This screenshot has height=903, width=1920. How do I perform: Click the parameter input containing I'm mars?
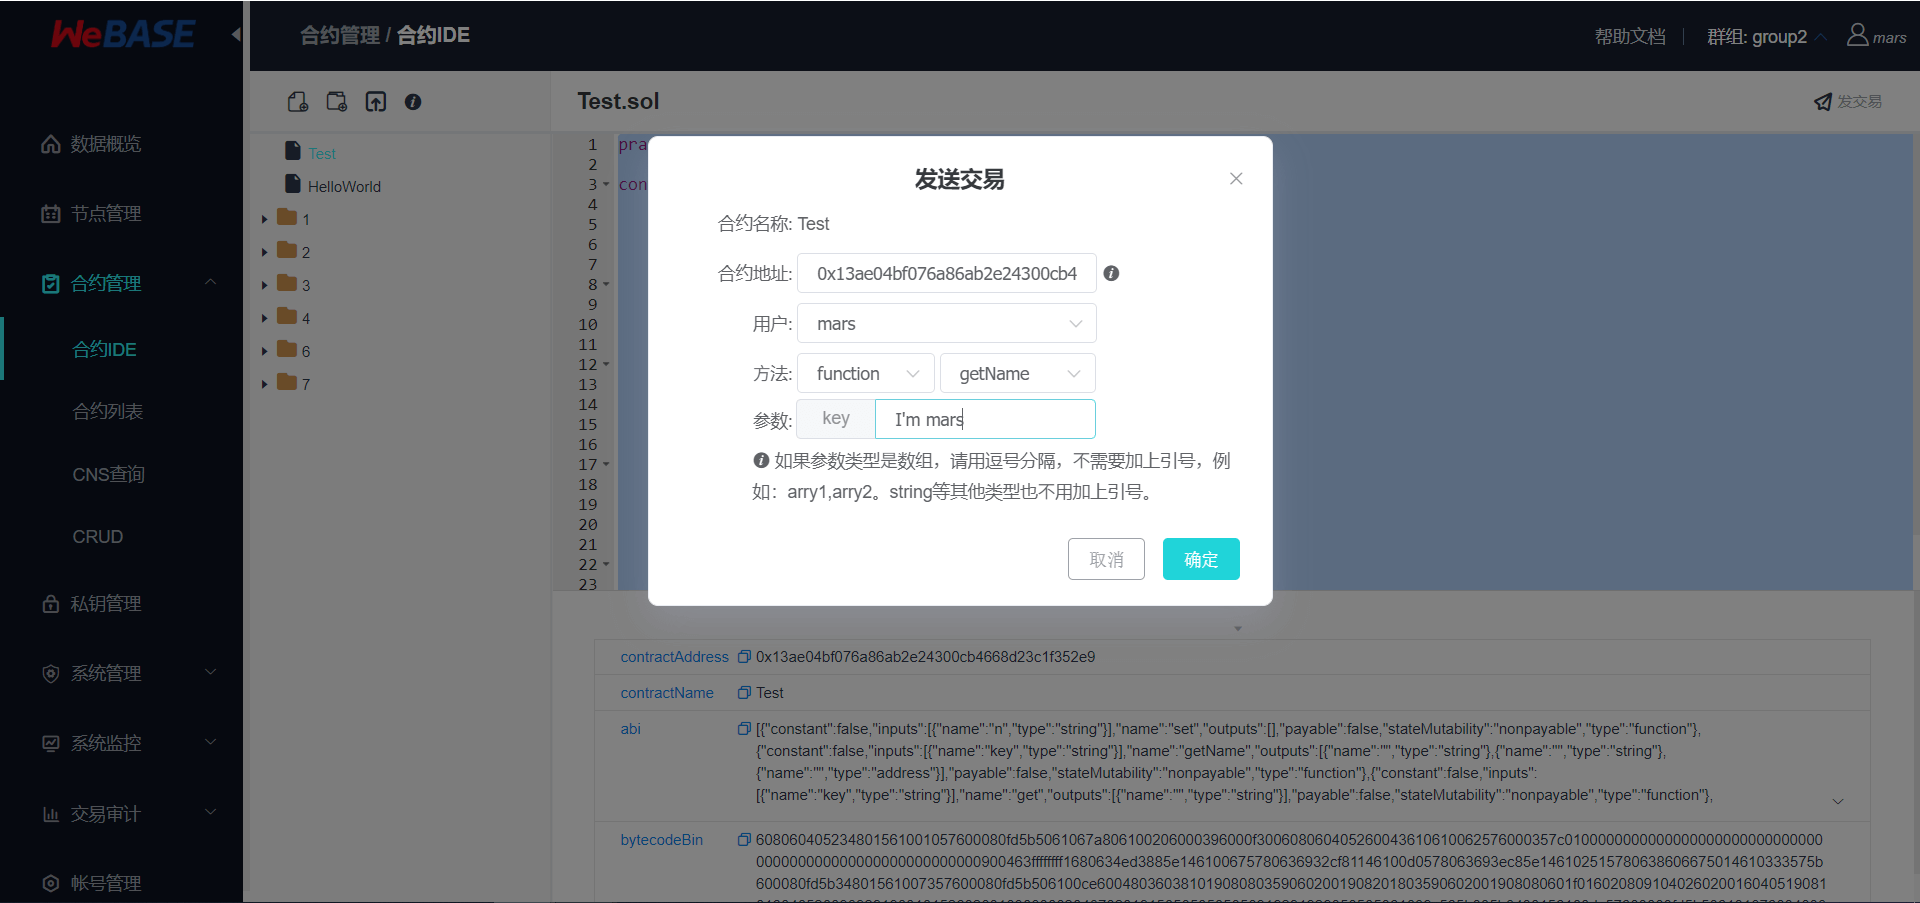pos(984,419)
